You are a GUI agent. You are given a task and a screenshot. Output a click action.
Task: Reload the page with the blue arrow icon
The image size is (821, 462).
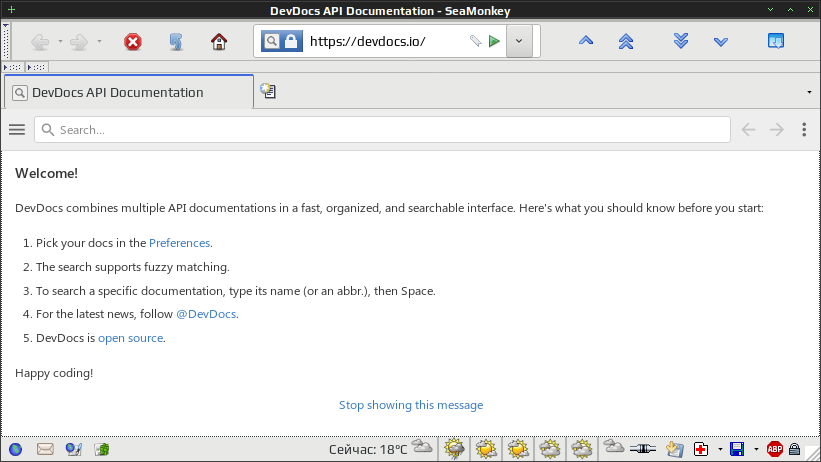(x=176, y=41)
